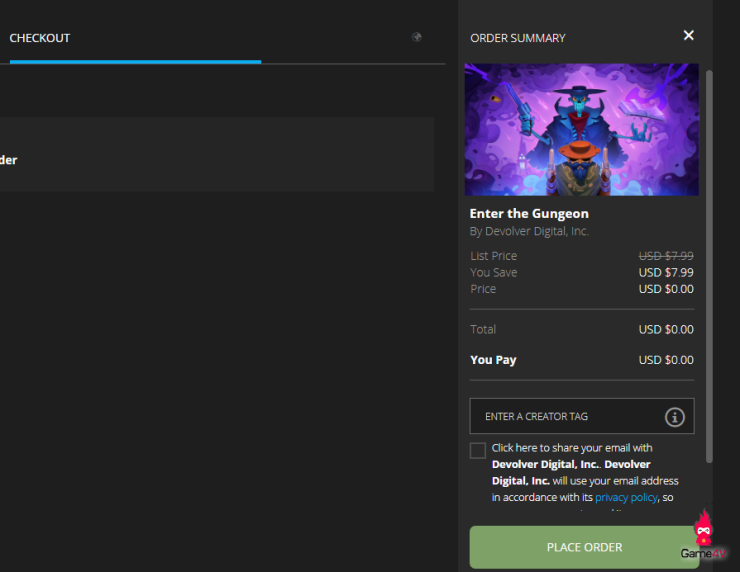Tick the share email checkbox

[478, 450]
